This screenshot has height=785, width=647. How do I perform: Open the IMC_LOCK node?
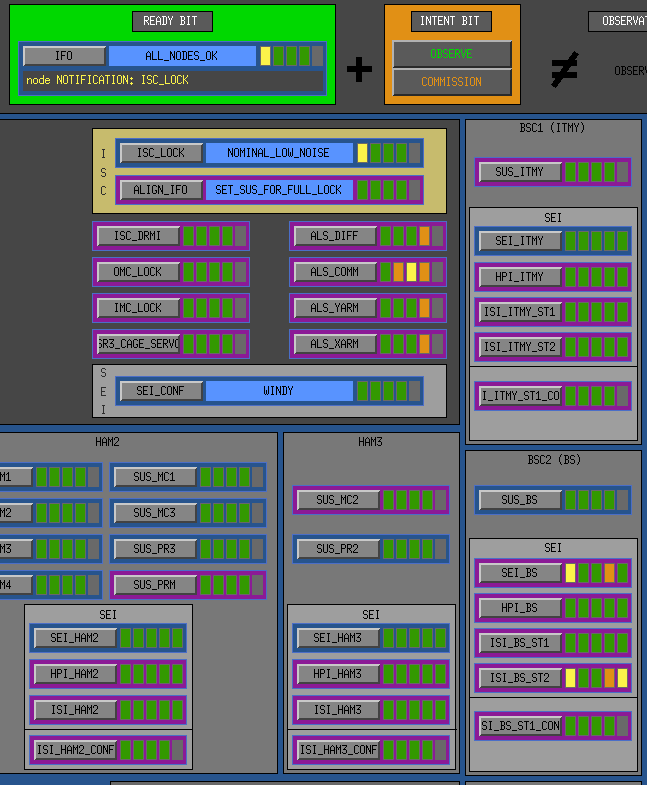click(138, 308)
